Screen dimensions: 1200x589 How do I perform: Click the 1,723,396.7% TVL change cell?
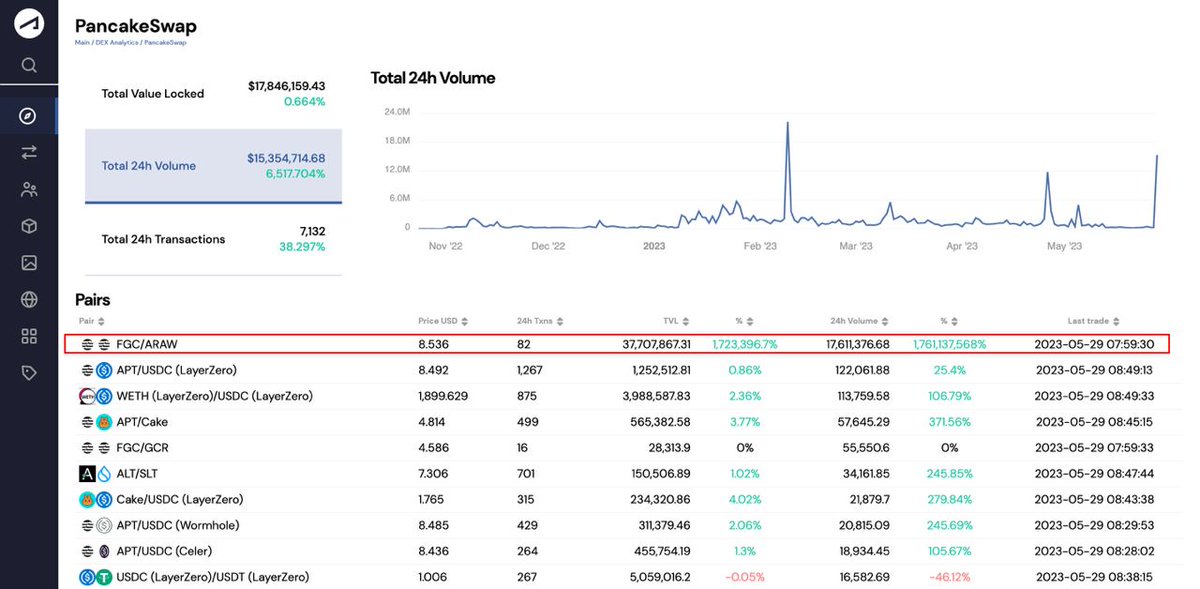coord(745,344)
